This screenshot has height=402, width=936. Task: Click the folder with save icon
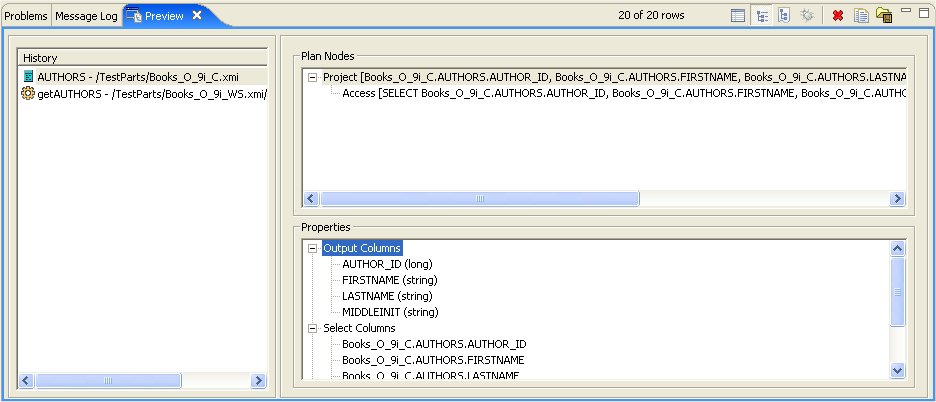tap(883, 16)
